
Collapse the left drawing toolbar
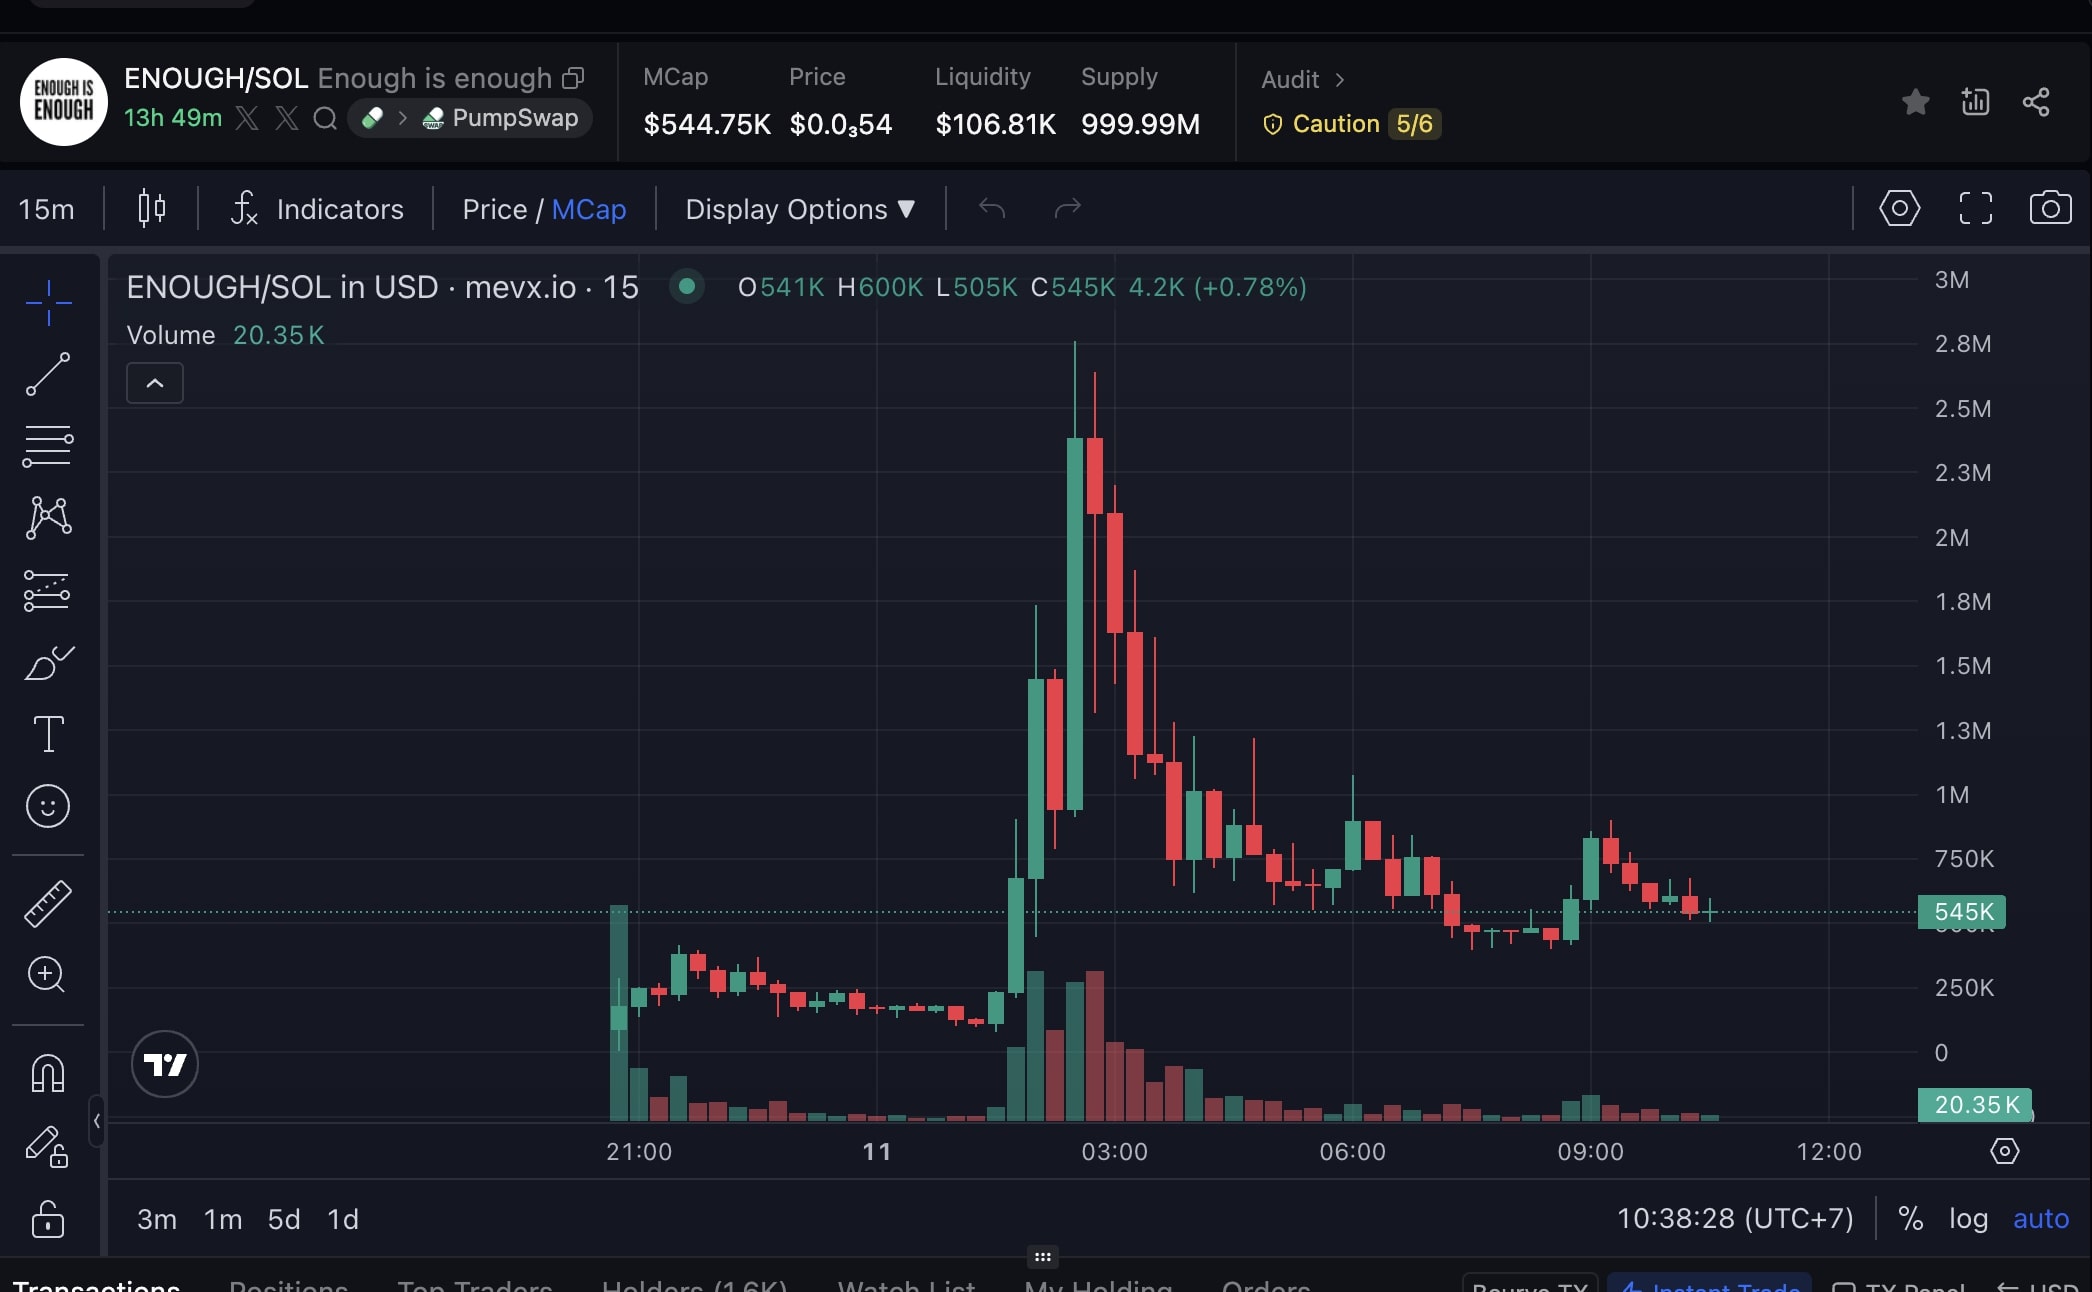(x=96, y=1121)
